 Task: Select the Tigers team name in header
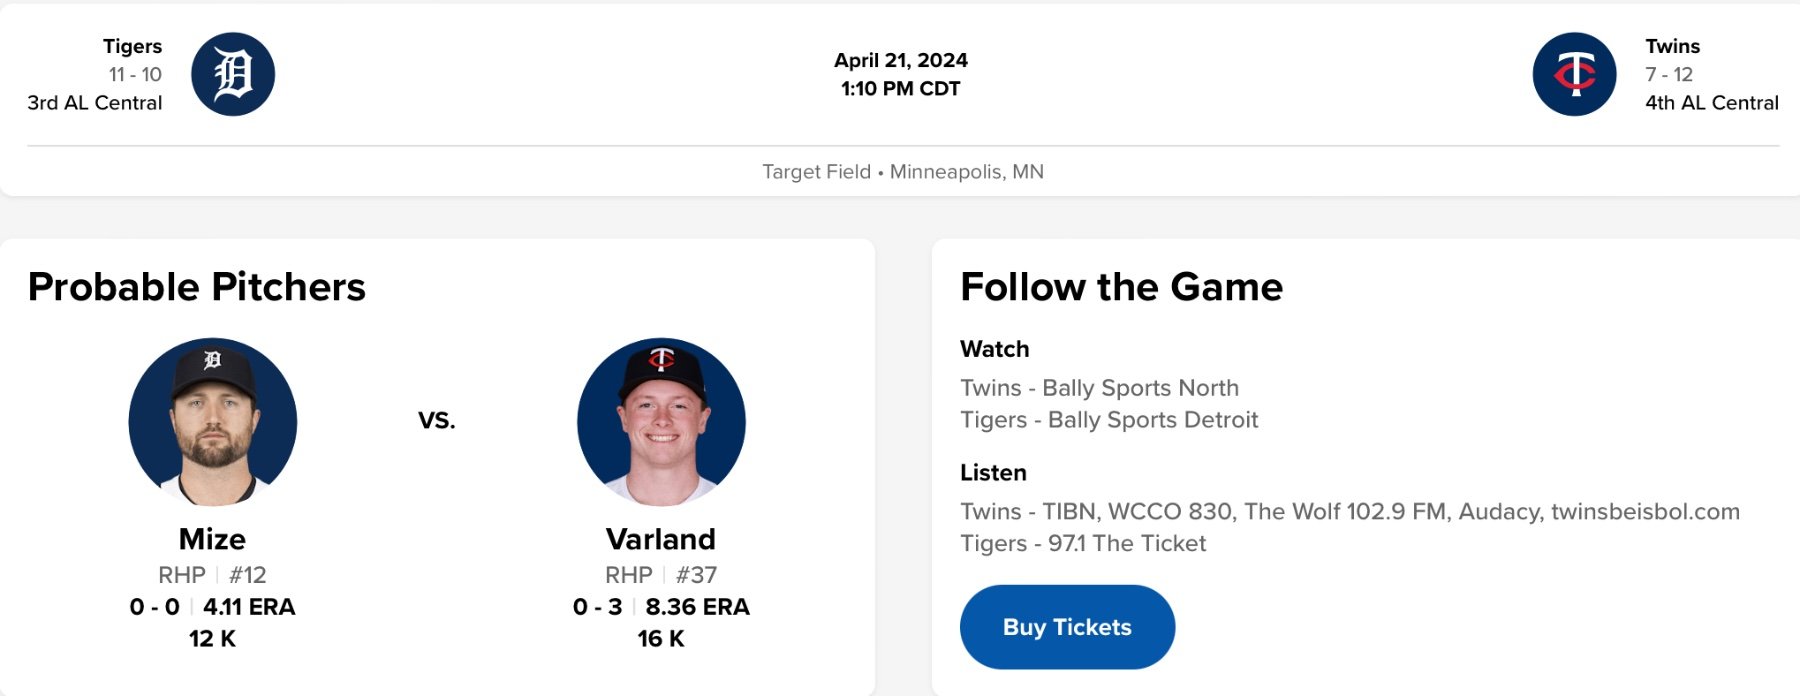[132, 46]
